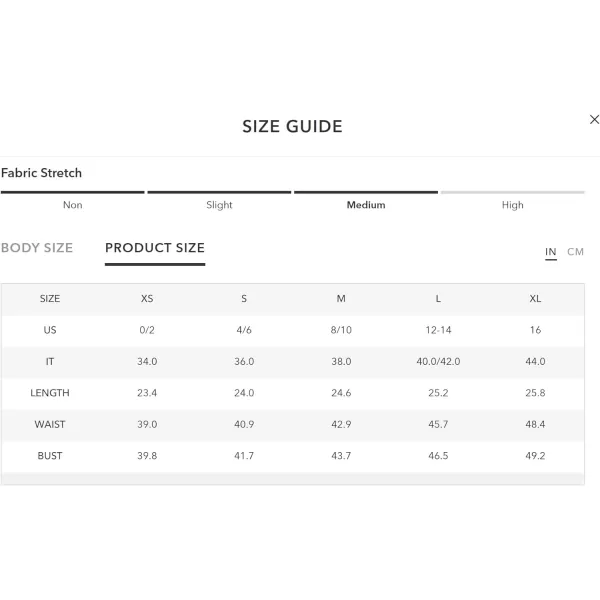
Task: Switch measurement units to CM
Action: click(x=575, y=252)
